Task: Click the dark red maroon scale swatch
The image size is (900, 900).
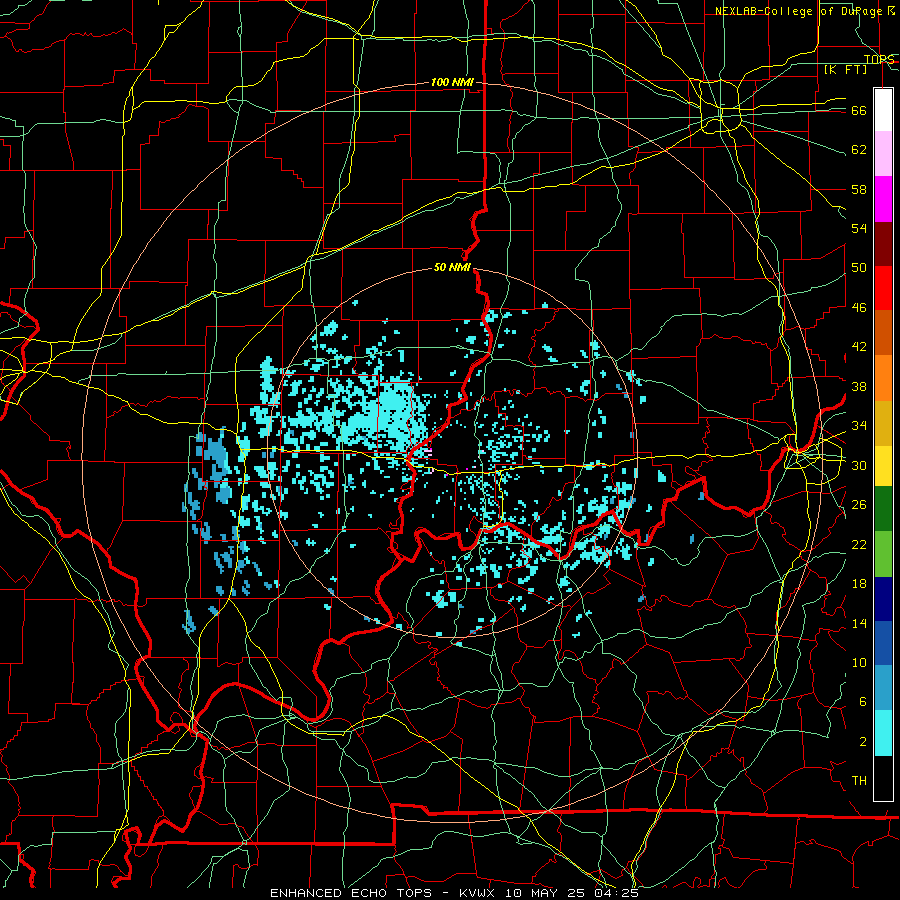Action: pos(883,243)
